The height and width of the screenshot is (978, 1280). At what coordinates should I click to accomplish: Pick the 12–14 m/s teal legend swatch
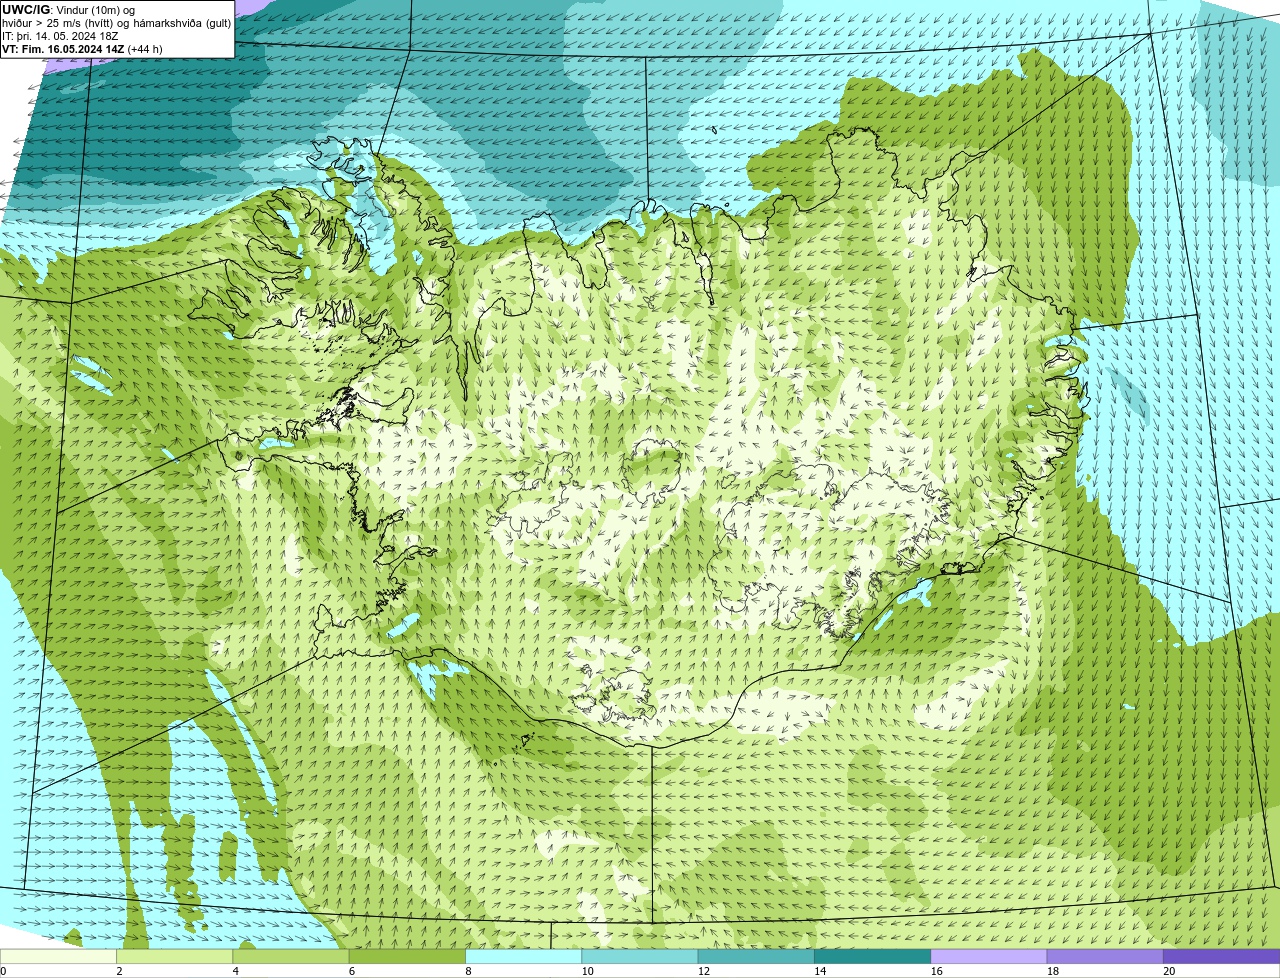pos(756,956)
